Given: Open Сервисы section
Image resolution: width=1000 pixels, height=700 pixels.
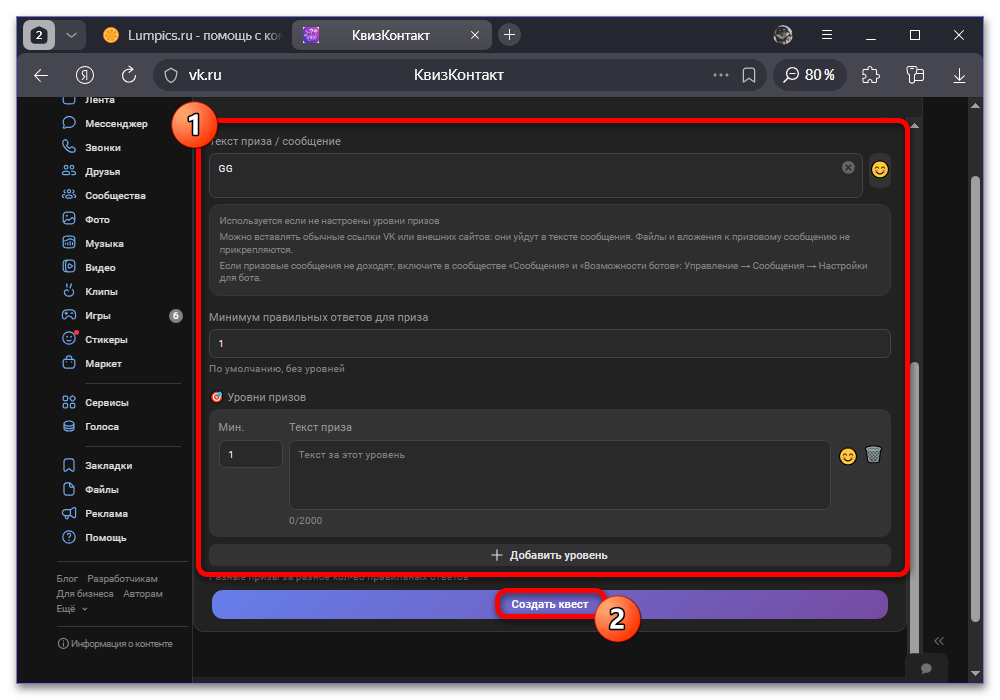Looking at the screenshot, I should [95, 402].
